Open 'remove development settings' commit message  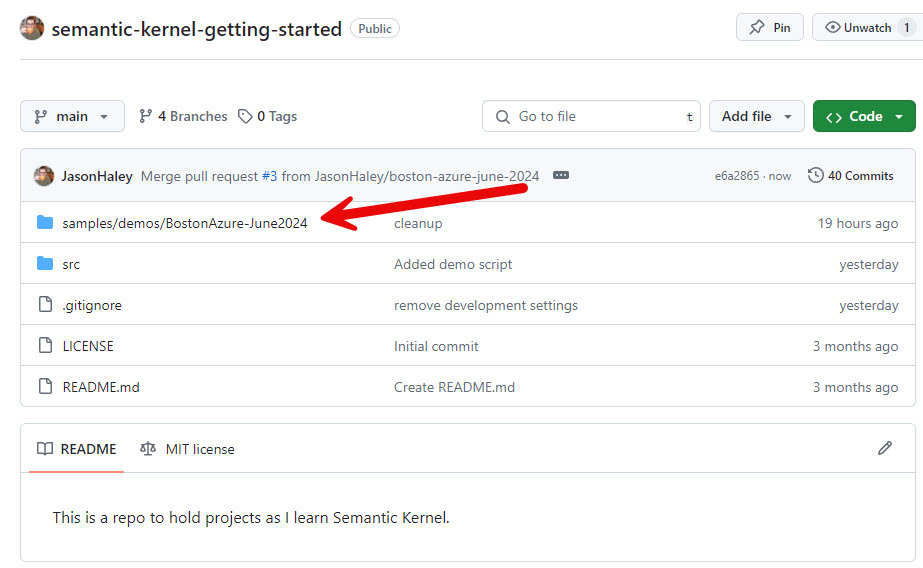[486, 305]
